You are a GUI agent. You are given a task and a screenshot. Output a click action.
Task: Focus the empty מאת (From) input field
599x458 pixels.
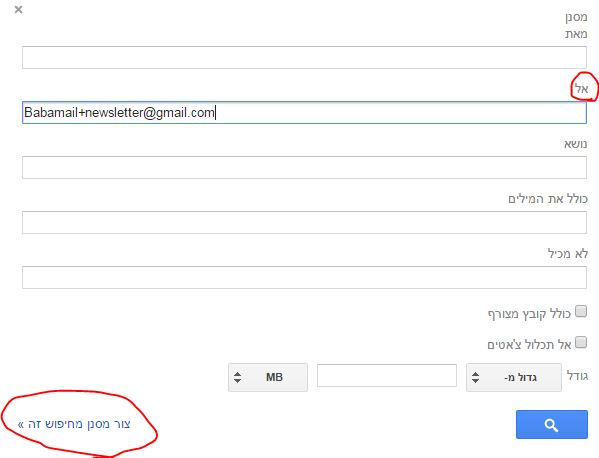pos(304,57)
